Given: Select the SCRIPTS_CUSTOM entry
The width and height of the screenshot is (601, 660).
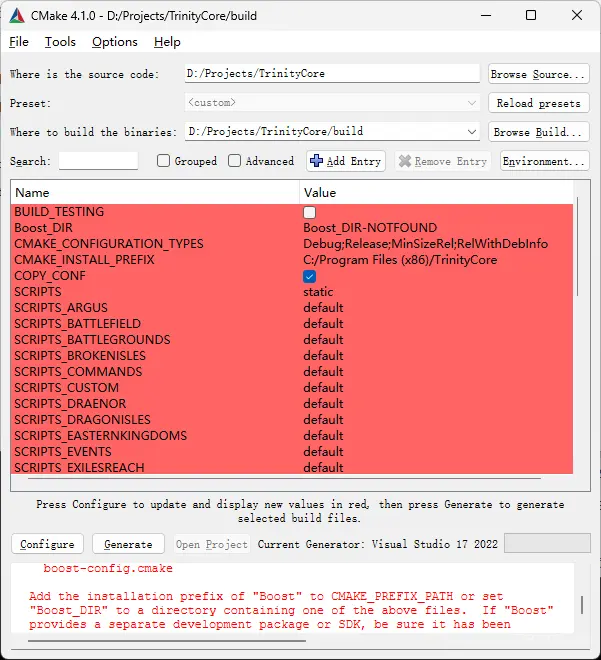Looking at the screenshot, I should click(x=66, y=388).
